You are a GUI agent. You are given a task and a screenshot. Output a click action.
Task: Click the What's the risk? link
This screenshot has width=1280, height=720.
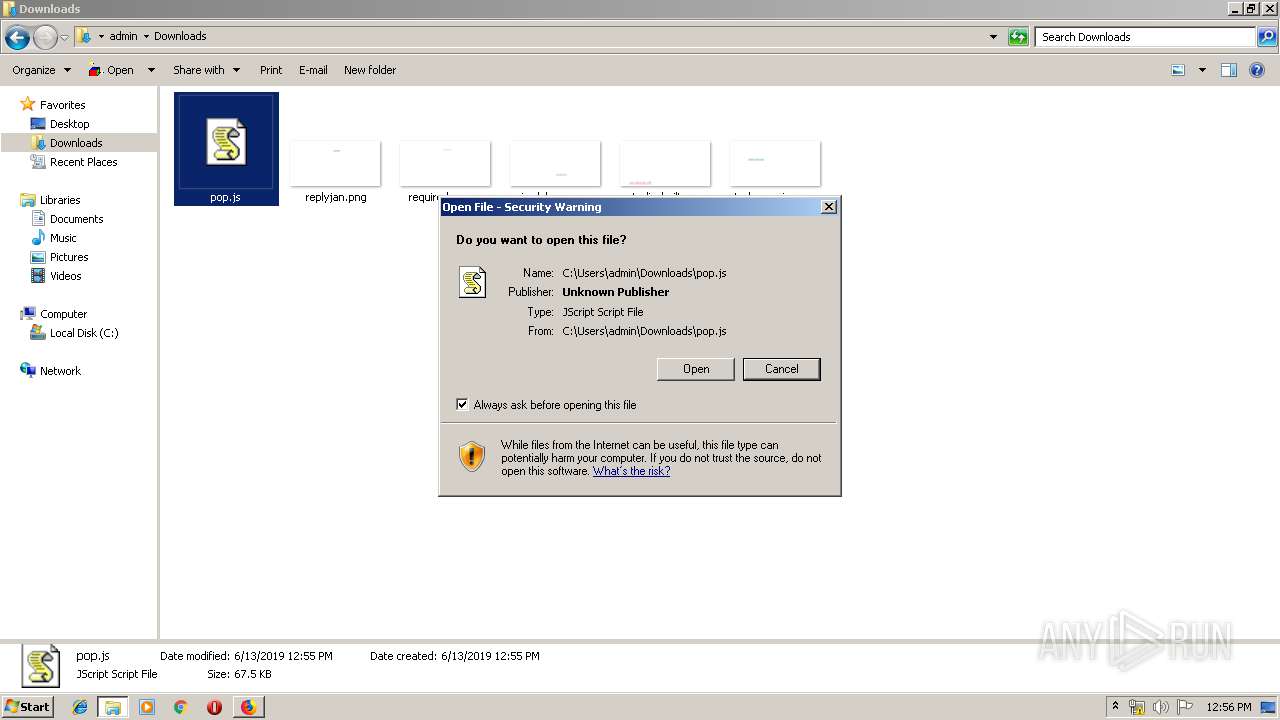click(631, 471)
